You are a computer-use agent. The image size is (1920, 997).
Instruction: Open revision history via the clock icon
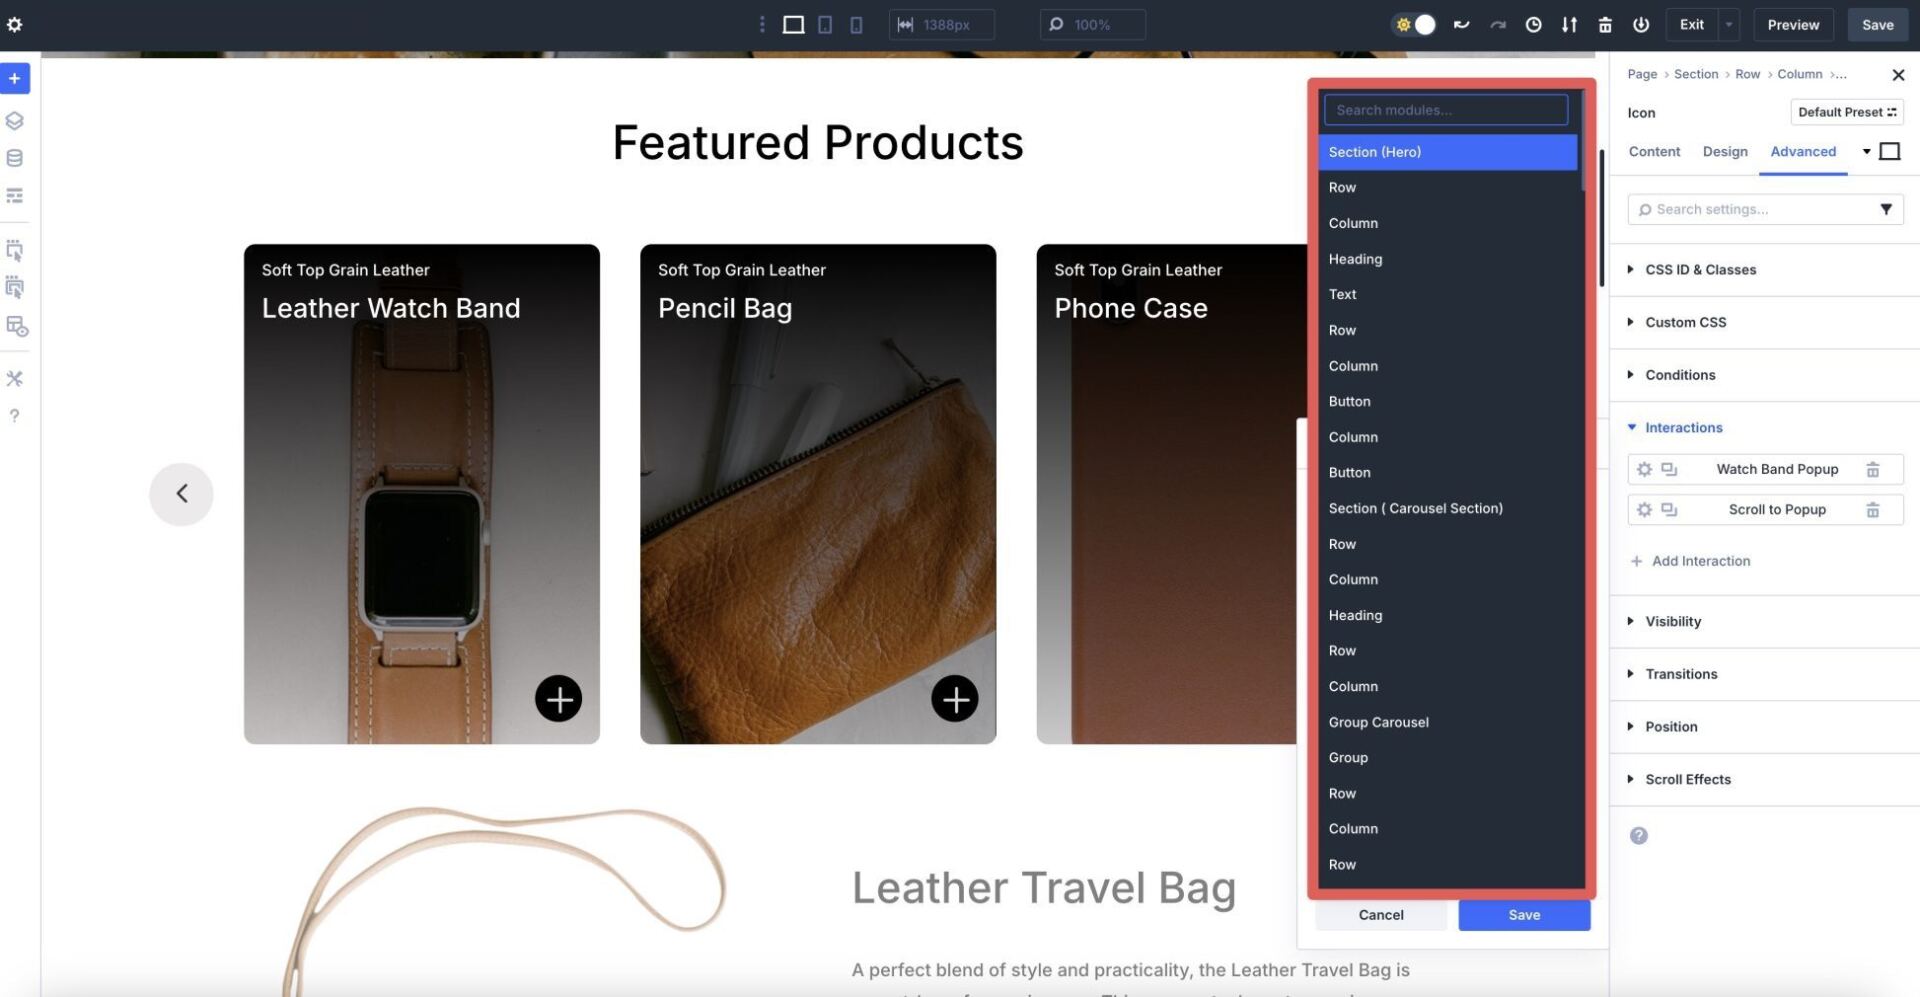[x=1533, y=24]
